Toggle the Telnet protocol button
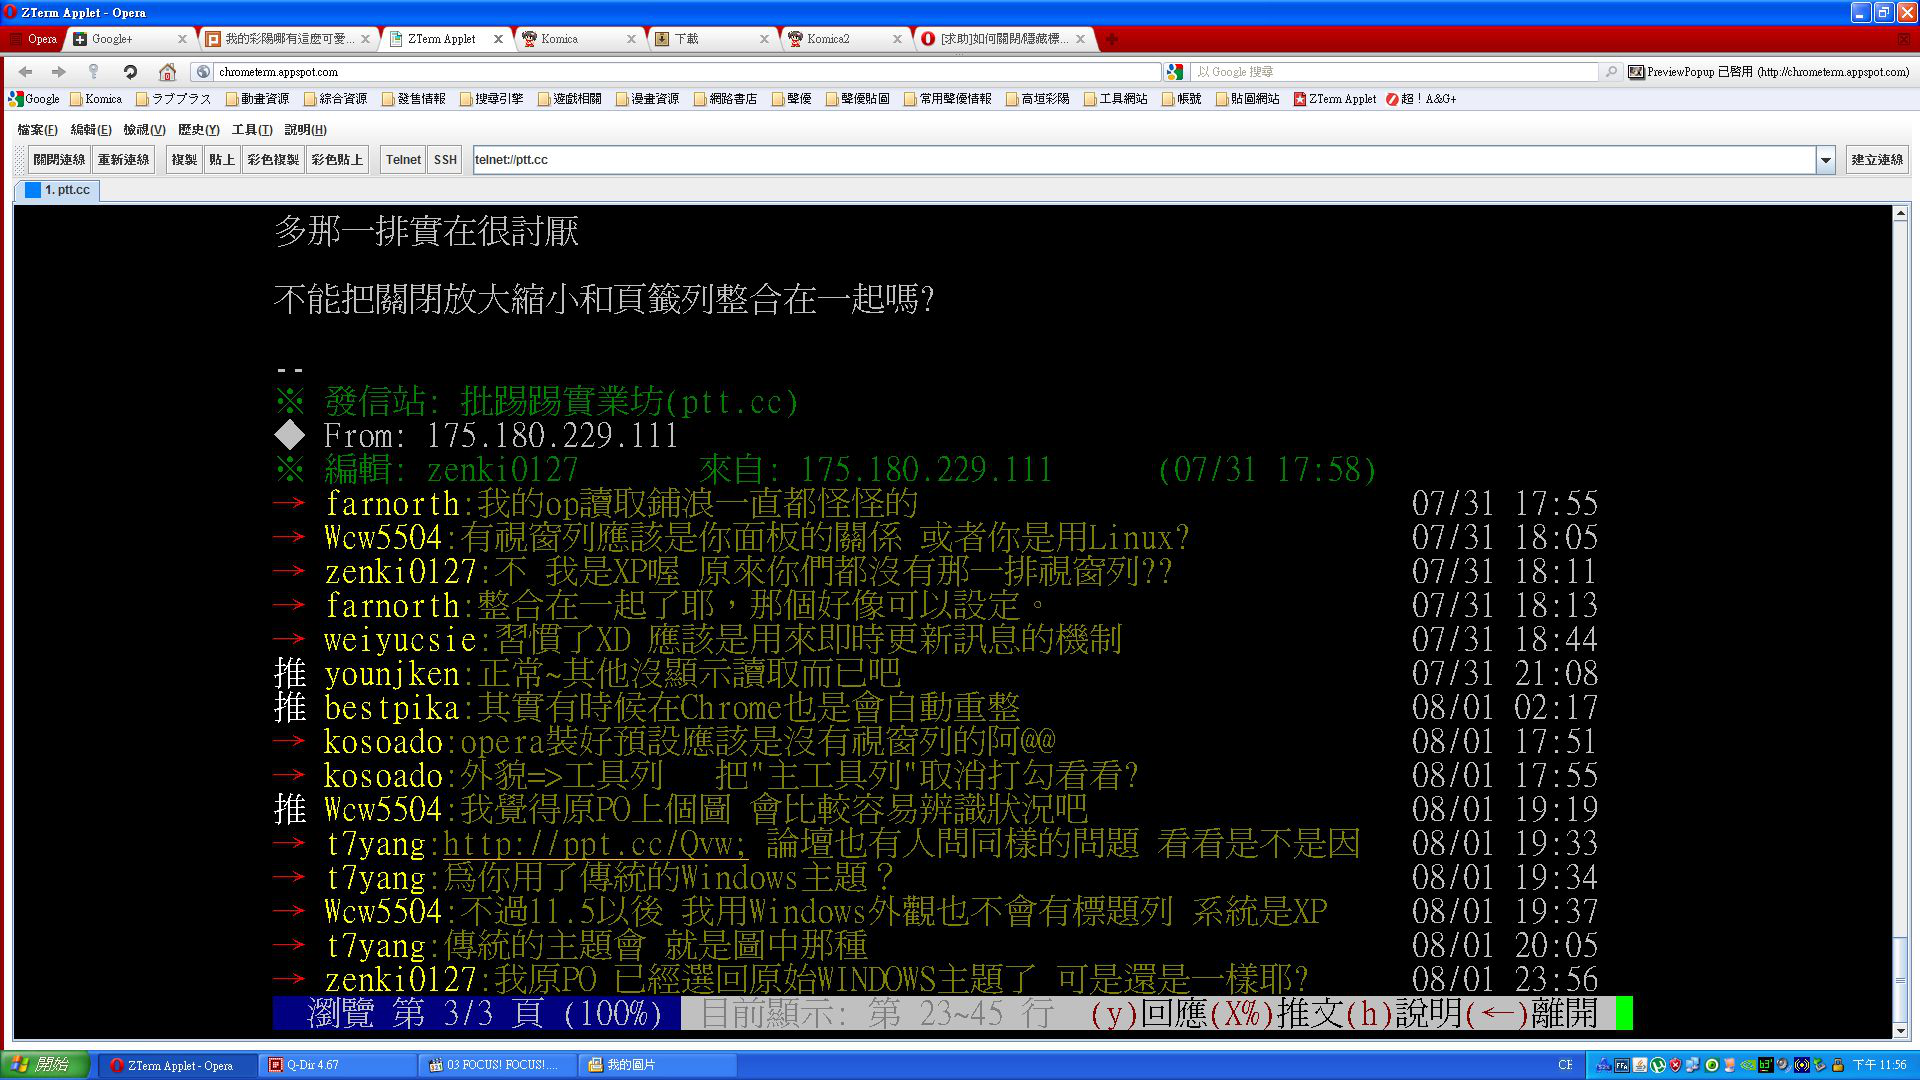Viewport: 1920px width, 1080px height. coord(403,160)
